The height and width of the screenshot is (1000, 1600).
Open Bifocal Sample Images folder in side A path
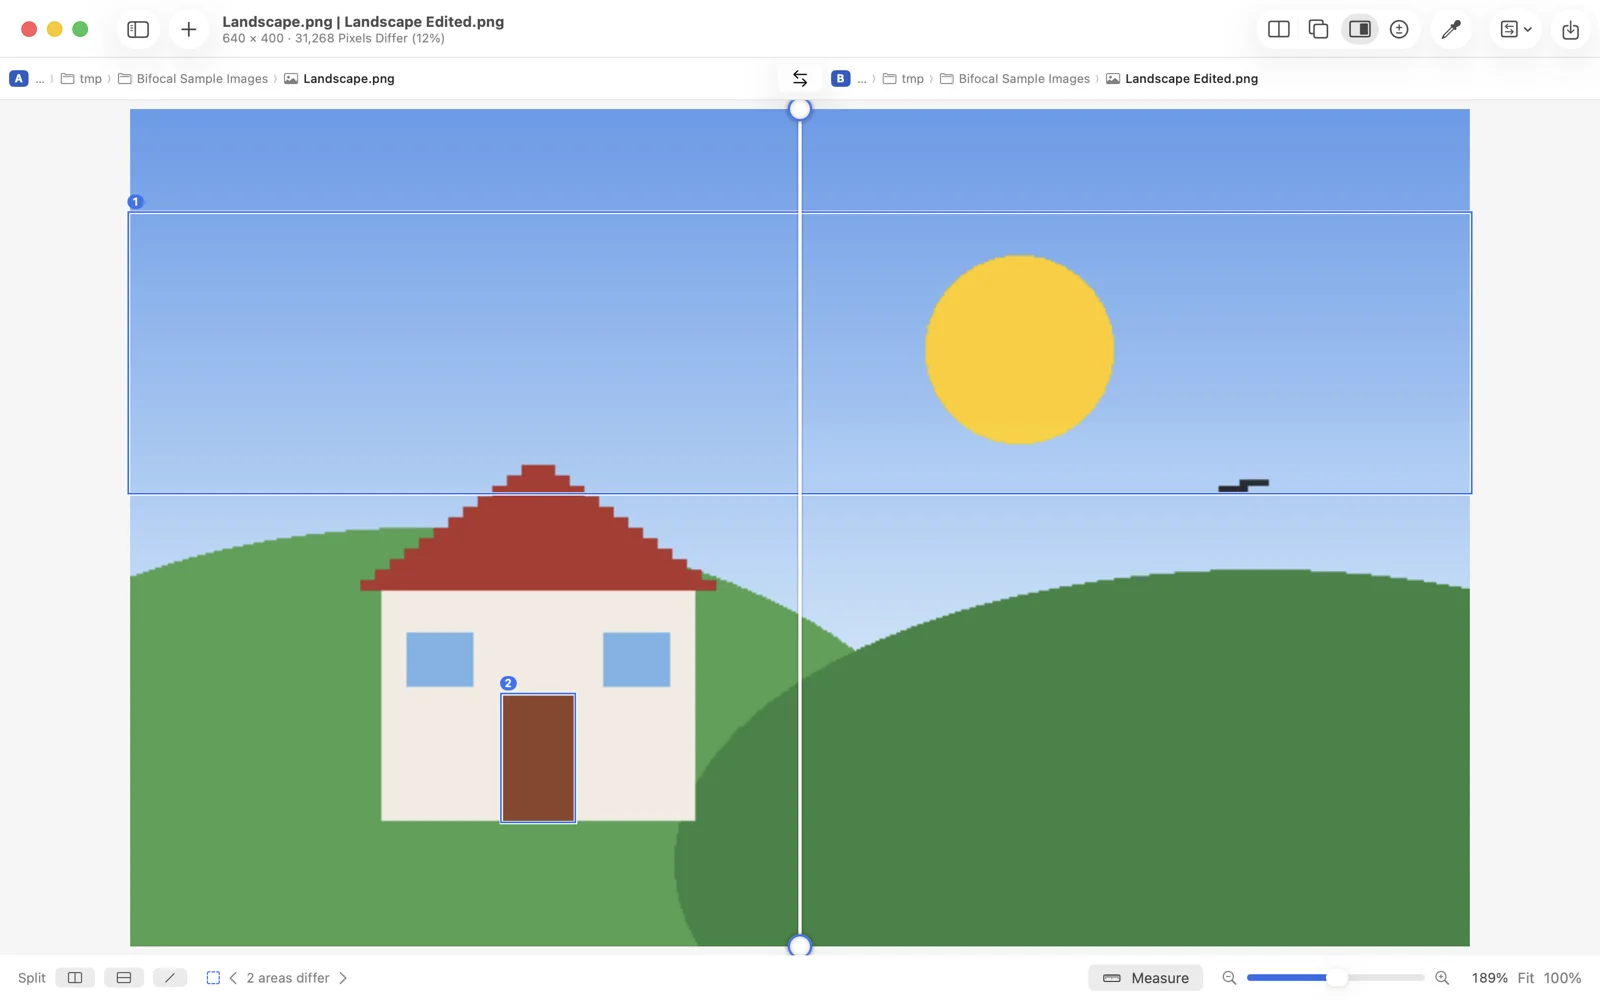pos(193,78)
